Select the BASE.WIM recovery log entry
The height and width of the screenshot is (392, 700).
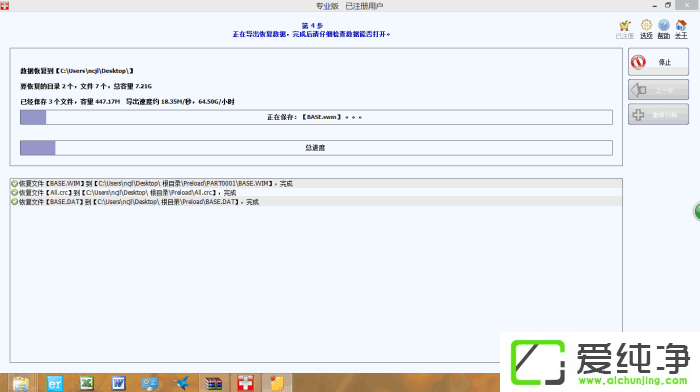click(316, 183)
